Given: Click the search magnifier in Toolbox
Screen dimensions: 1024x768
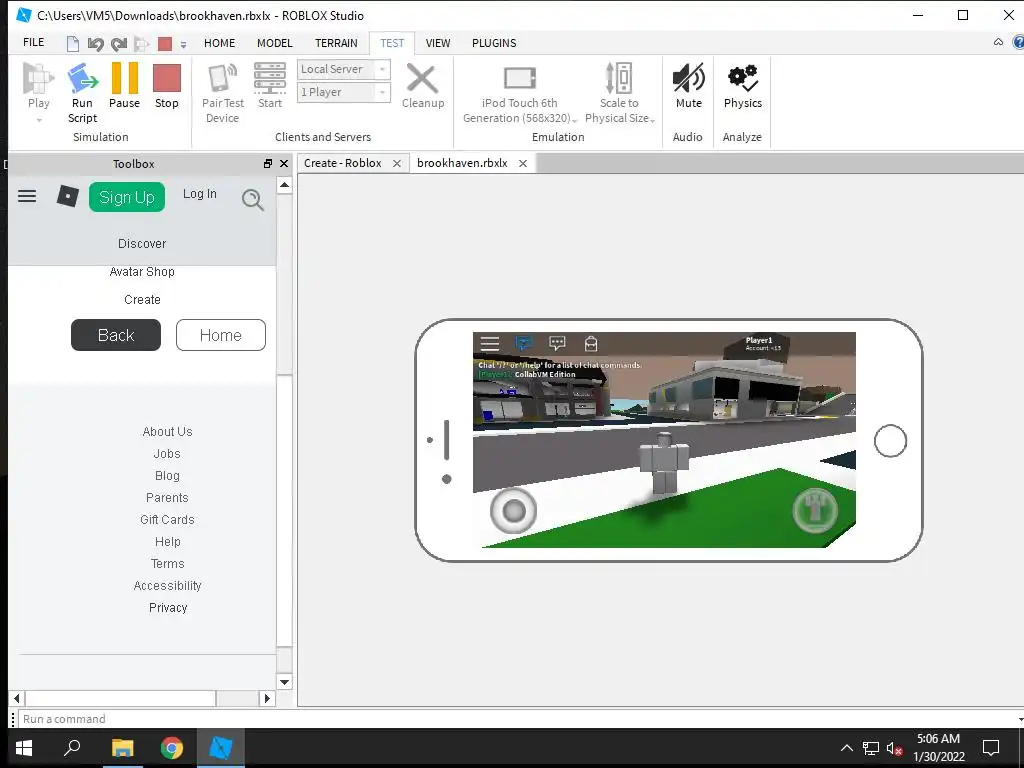Looking at the screenshot, I should tap(253, 199).
